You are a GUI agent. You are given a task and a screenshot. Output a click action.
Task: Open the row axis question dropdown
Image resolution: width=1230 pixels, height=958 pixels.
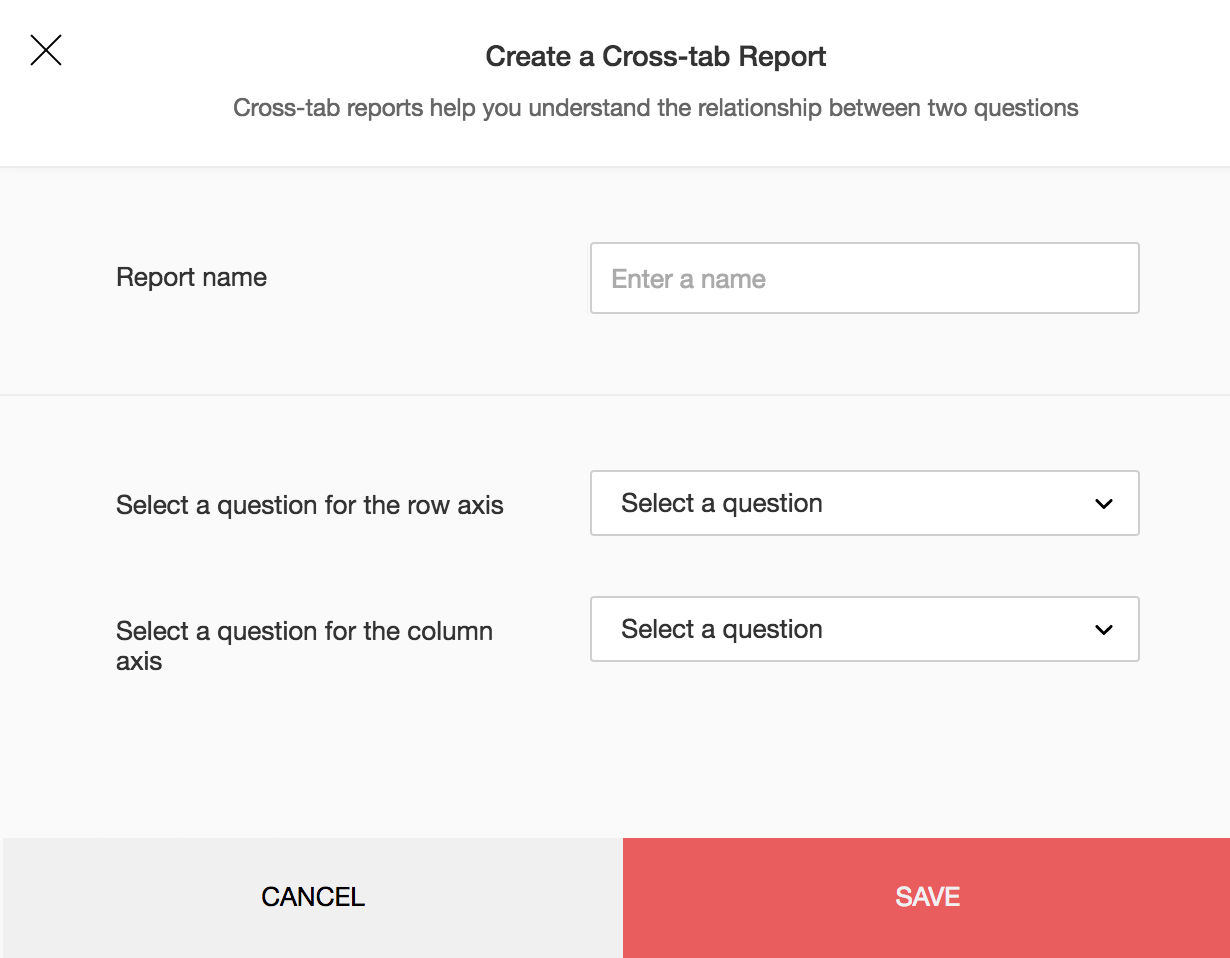coord(864,503)
